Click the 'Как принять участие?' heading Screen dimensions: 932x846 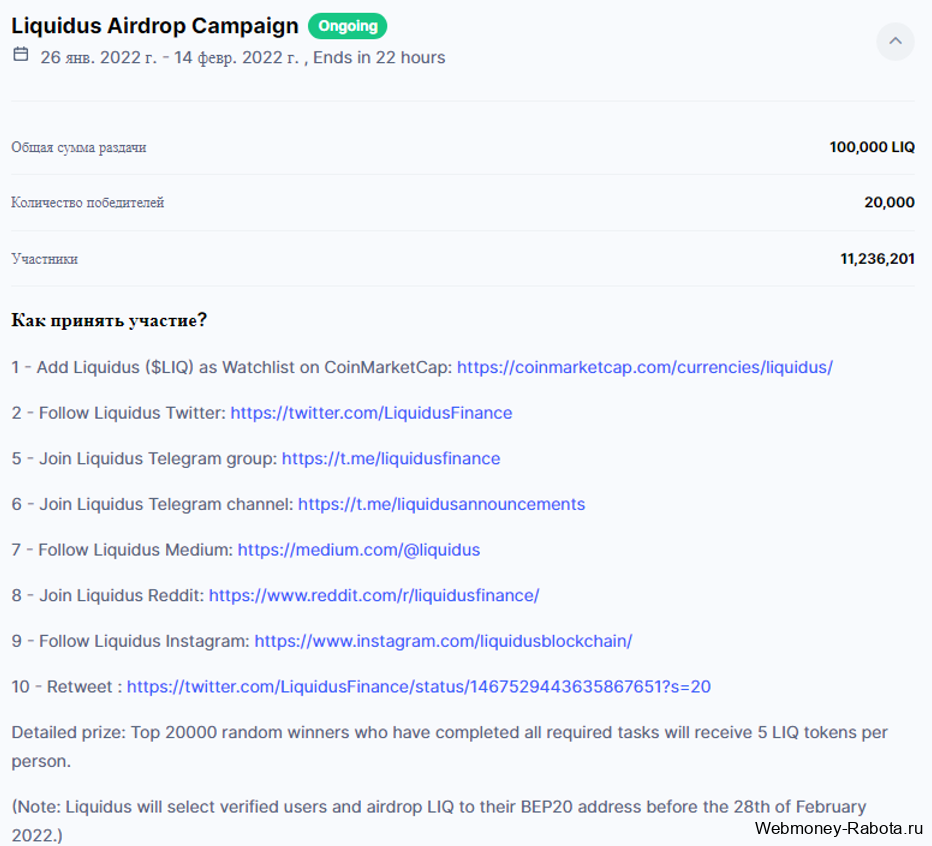[x=109, y=320]
